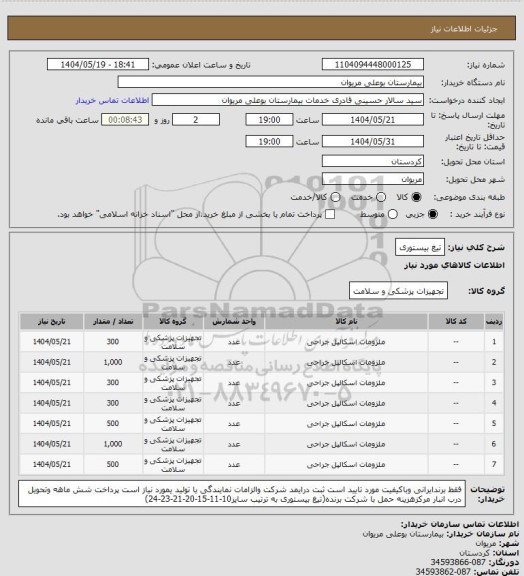Click the goods group field تجهیزات پزشکی و سلامت
The image size is (524, 576).
(x=398, y=291)
